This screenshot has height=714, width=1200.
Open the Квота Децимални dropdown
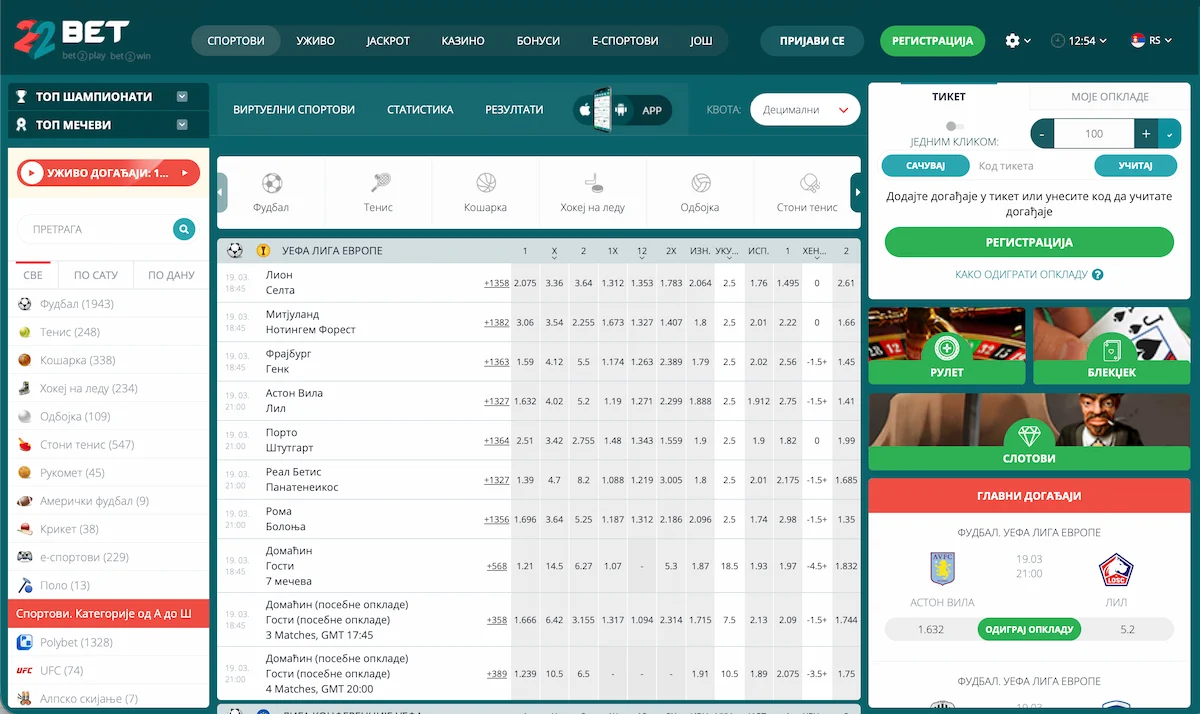[805, 110]
